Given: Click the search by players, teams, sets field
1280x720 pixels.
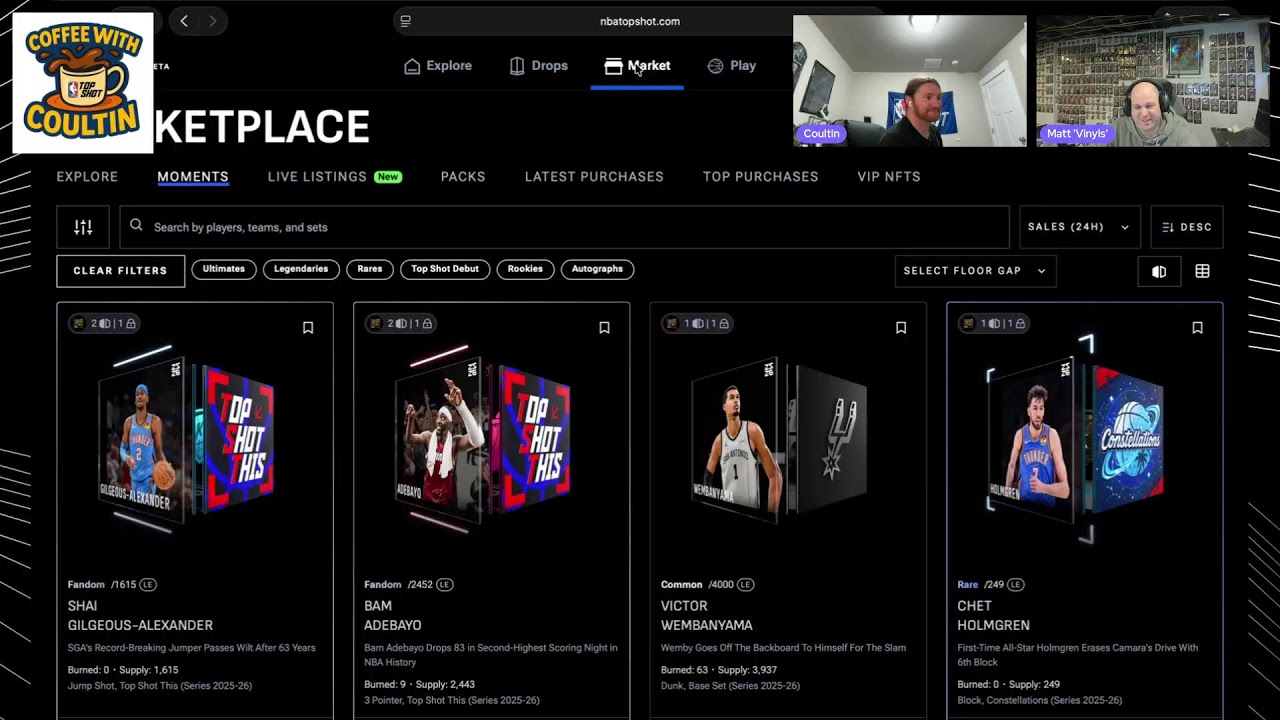Looking at the screenshot, I should click(565, 227).
